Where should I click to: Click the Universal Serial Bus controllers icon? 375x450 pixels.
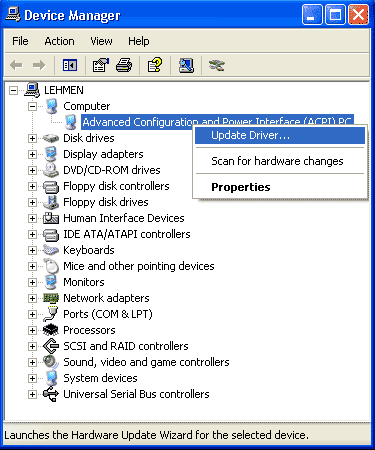[x=51, y=394]
